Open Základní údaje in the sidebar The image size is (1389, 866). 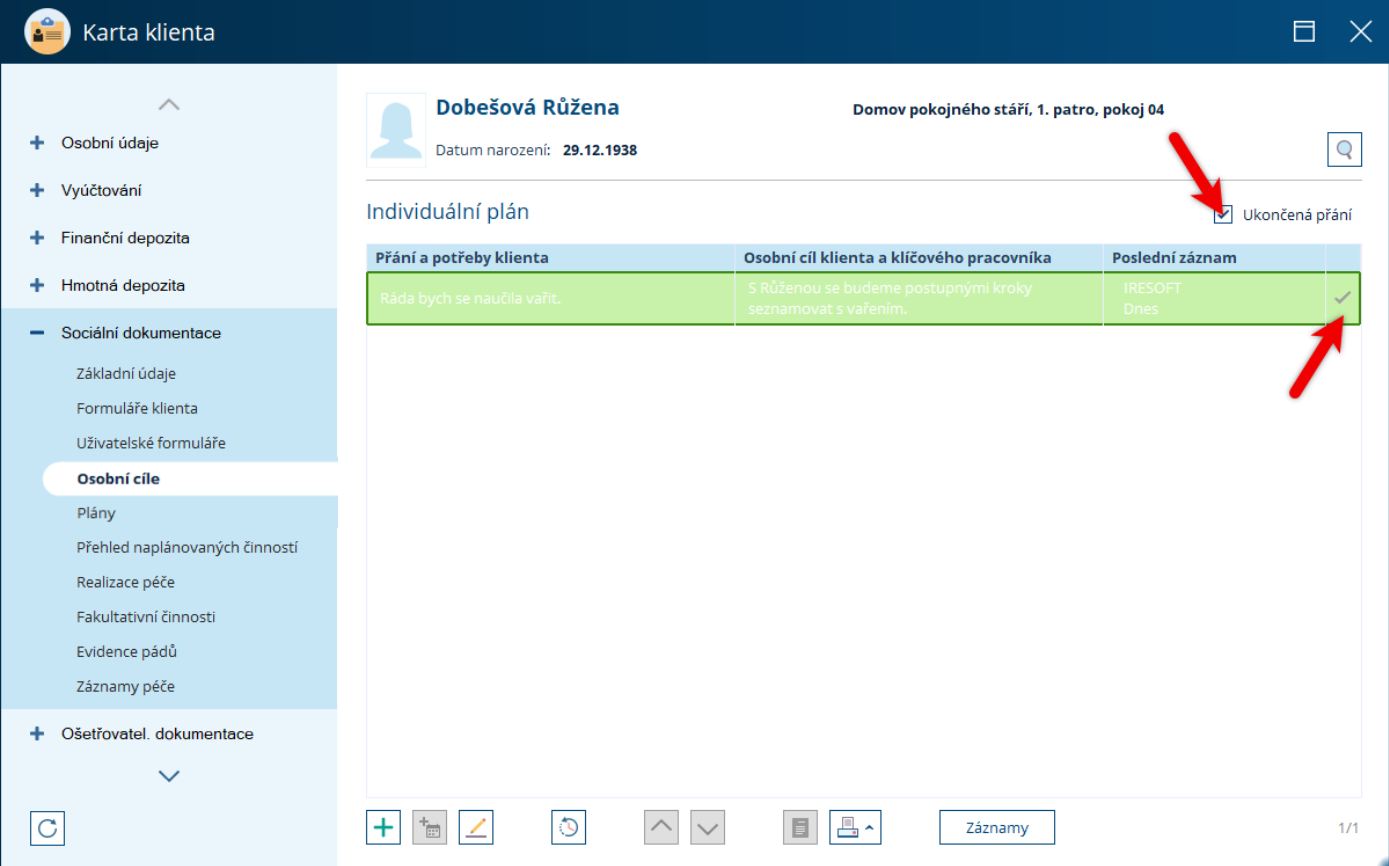(x=126, y=374)
